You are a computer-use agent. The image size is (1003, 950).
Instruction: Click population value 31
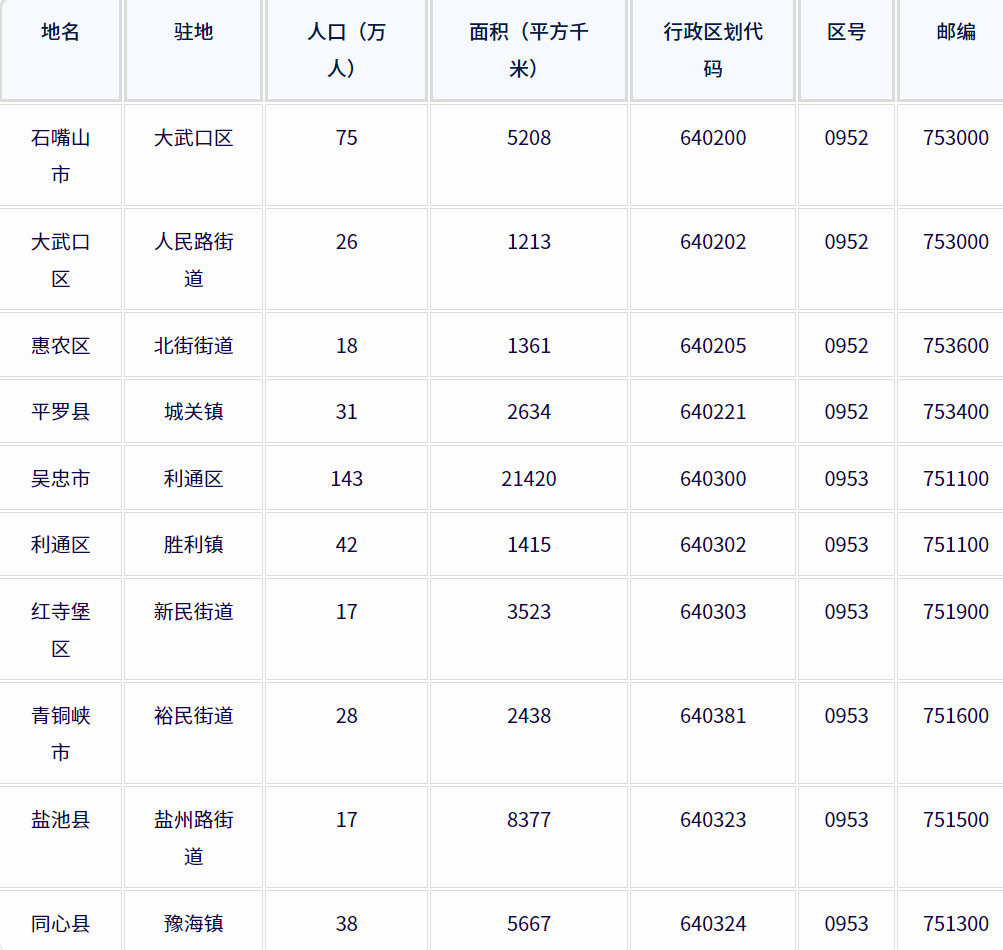pyautogui.click(x=346, y=411)
